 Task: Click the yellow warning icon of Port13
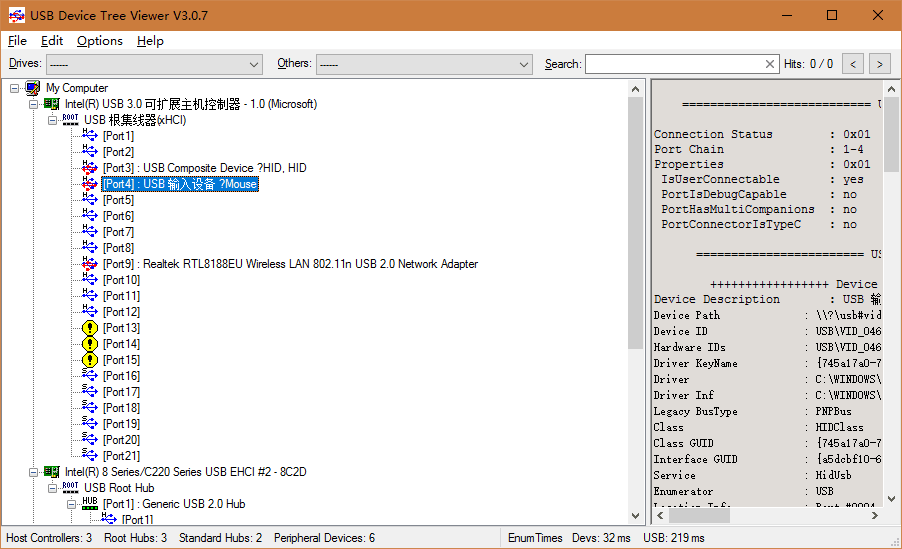[x=90, y=328]
